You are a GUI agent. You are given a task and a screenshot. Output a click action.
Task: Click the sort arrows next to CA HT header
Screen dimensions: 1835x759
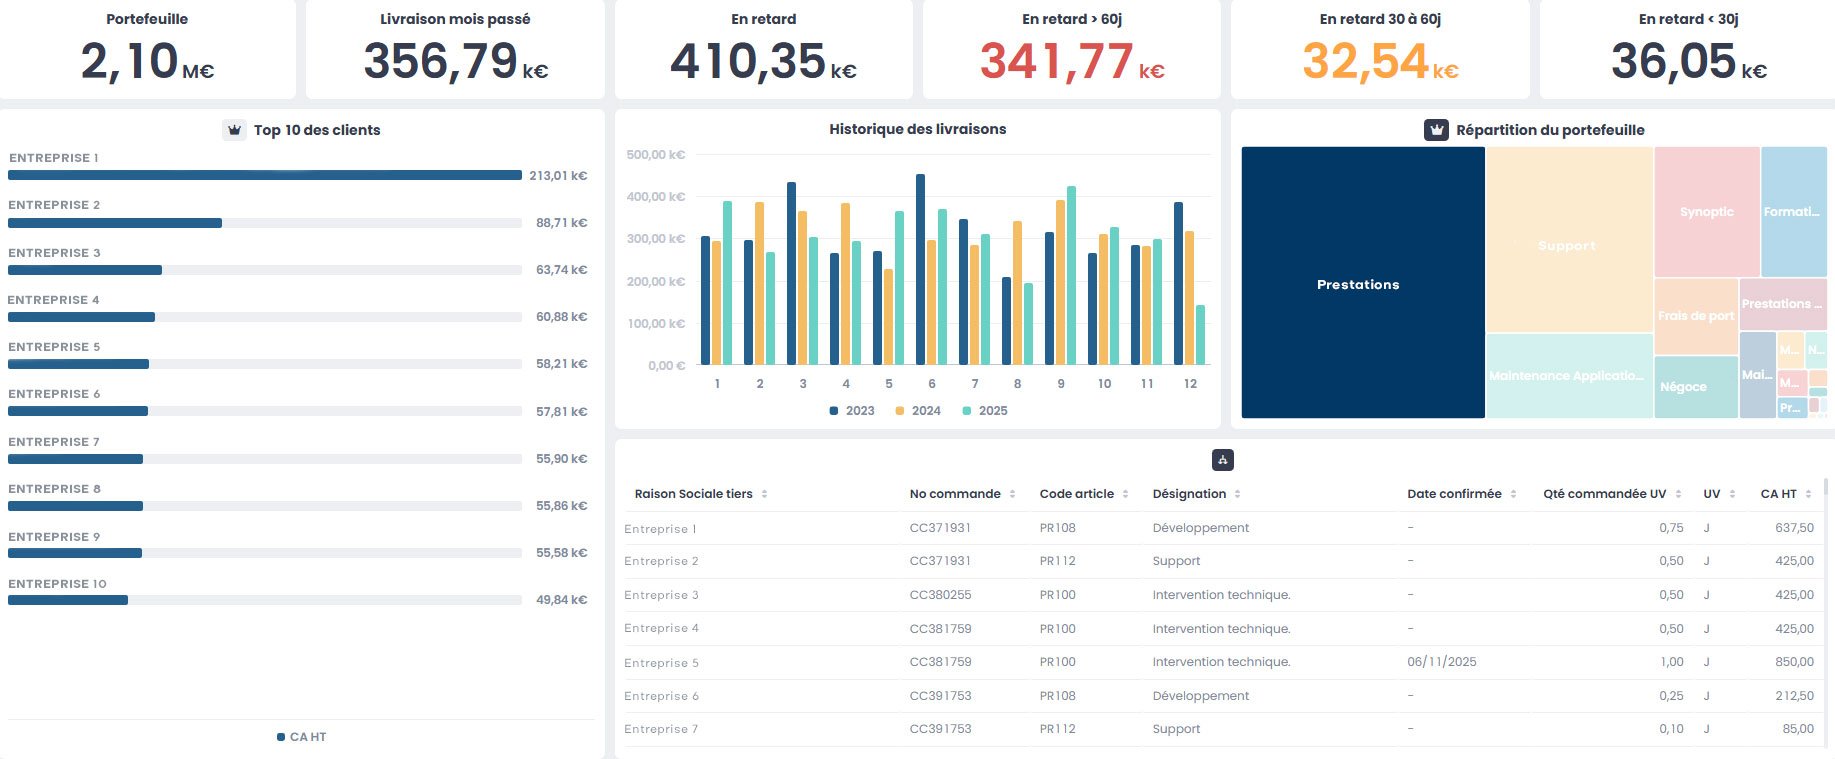(x=1808, y=494)
